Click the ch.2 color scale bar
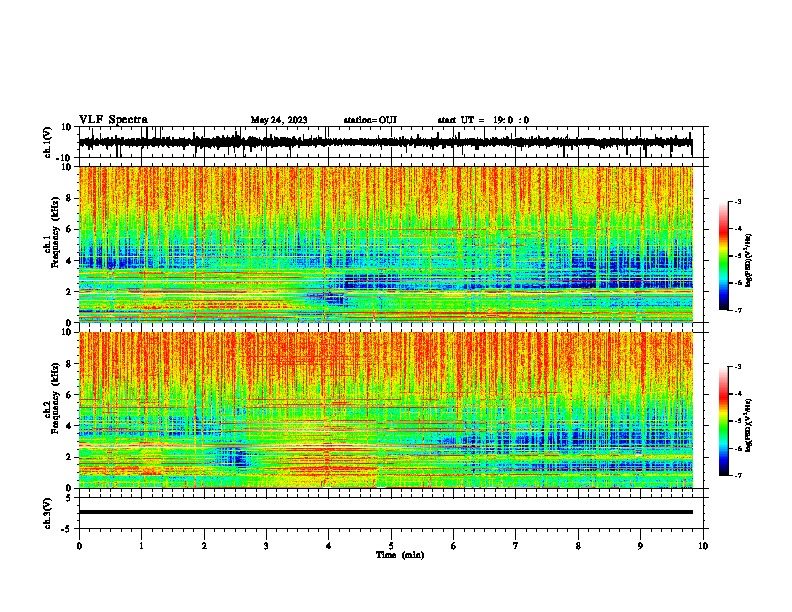This screenshot has height=612, width=792. 724,421
